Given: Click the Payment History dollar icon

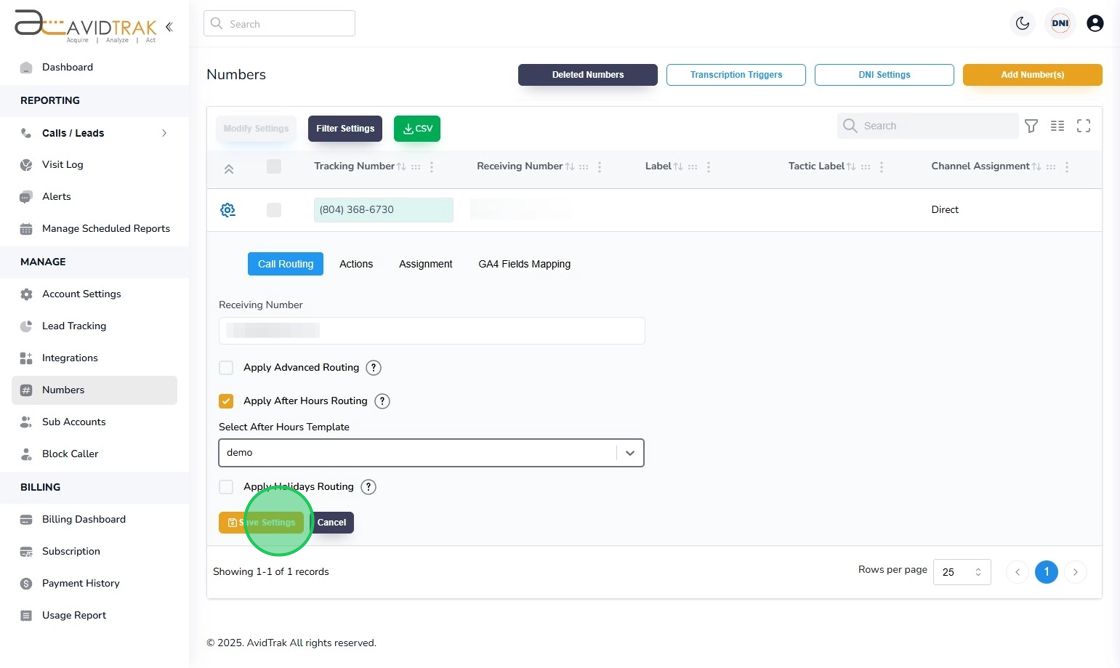Looking at the screenshot, I should coord(26,584).
